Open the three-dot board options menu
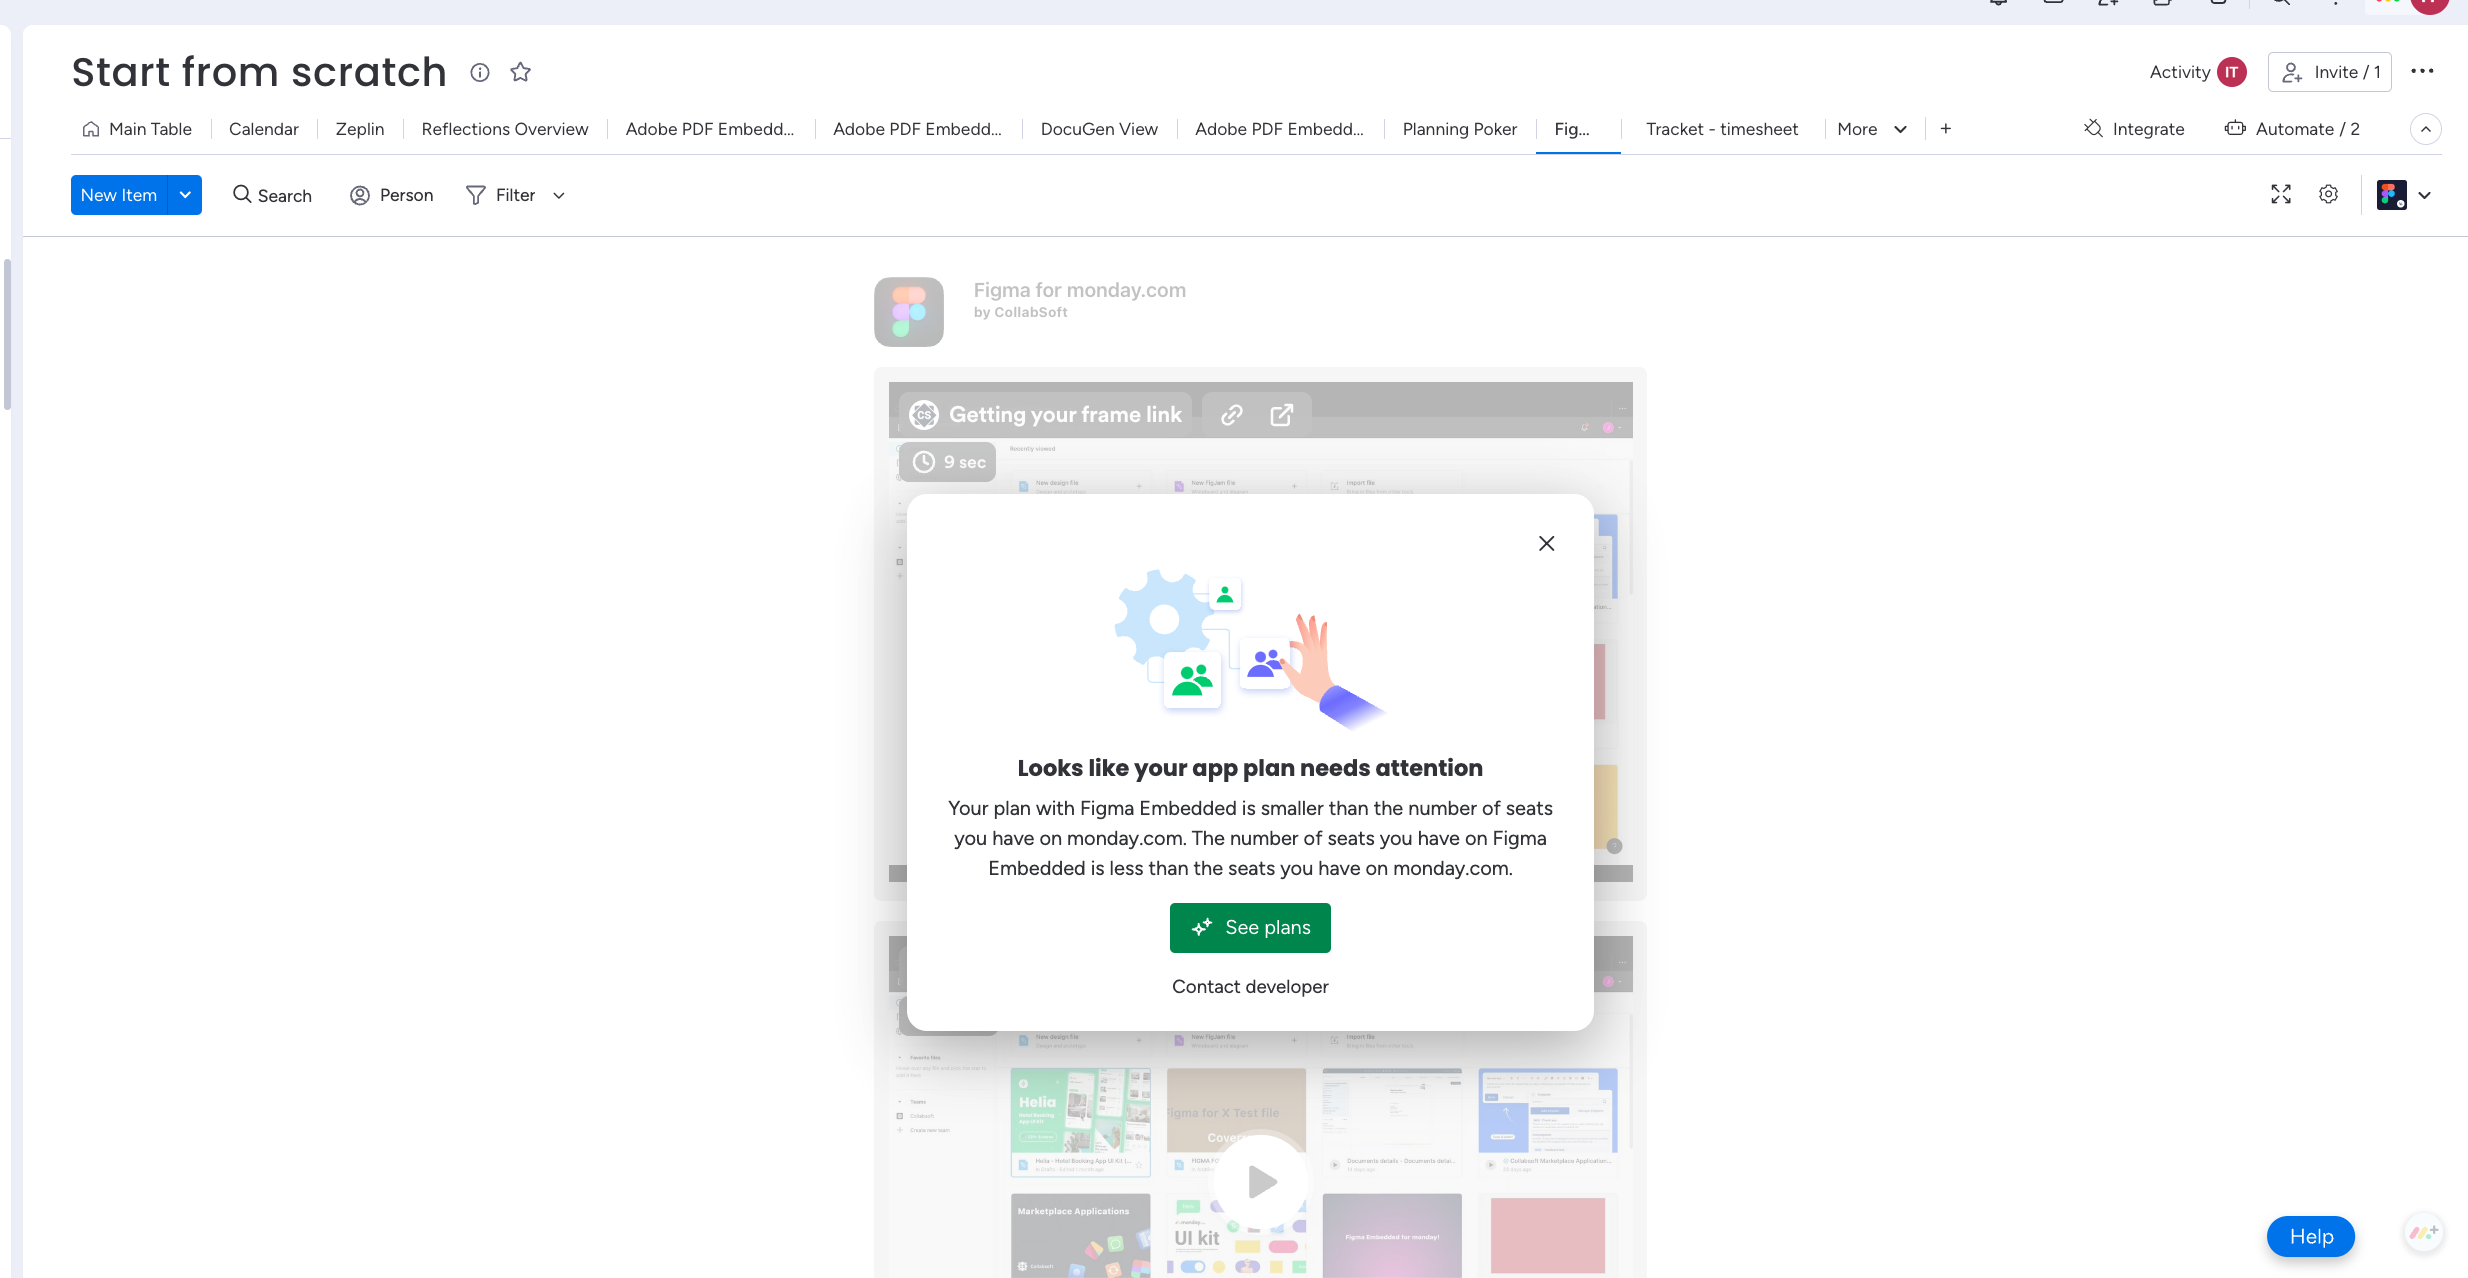 click(x=2422, y=71)
